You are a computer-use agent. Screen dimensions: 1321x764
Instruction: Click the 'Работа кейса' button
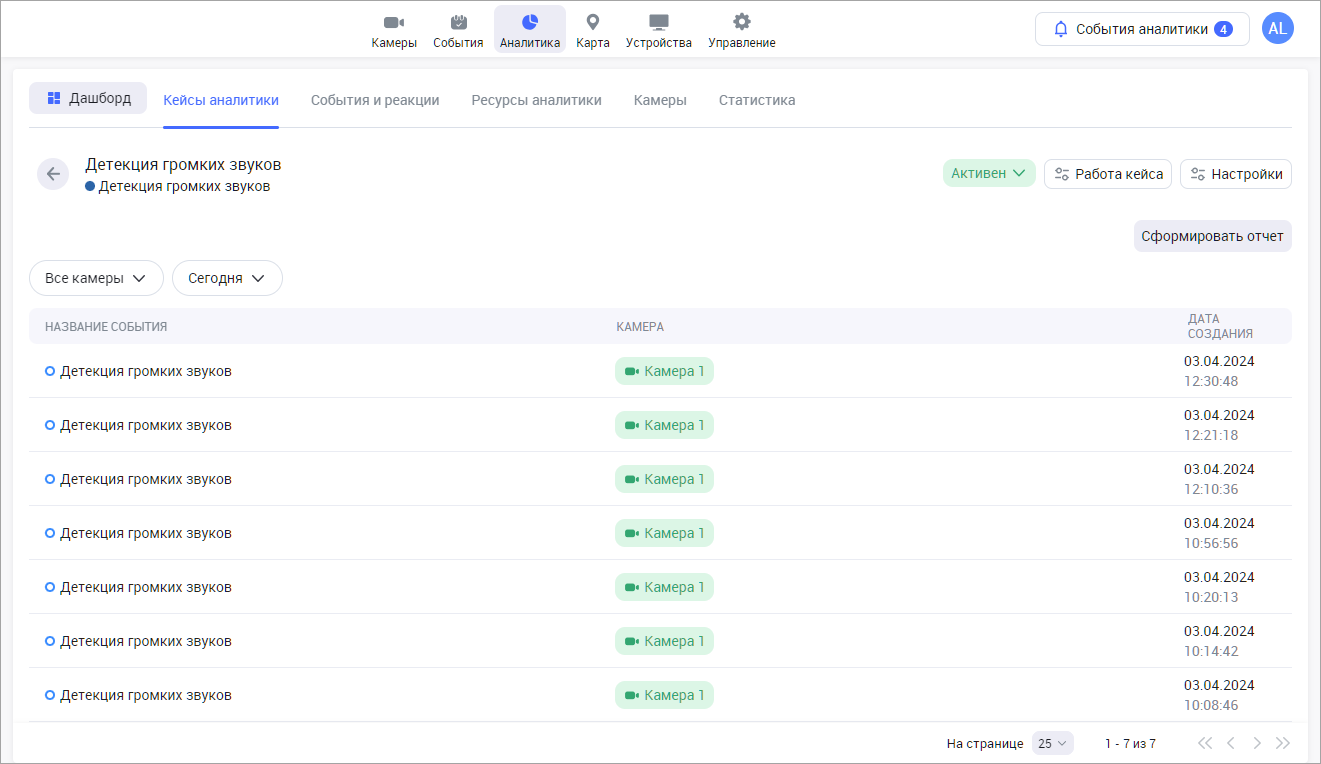click(1108, 174)
